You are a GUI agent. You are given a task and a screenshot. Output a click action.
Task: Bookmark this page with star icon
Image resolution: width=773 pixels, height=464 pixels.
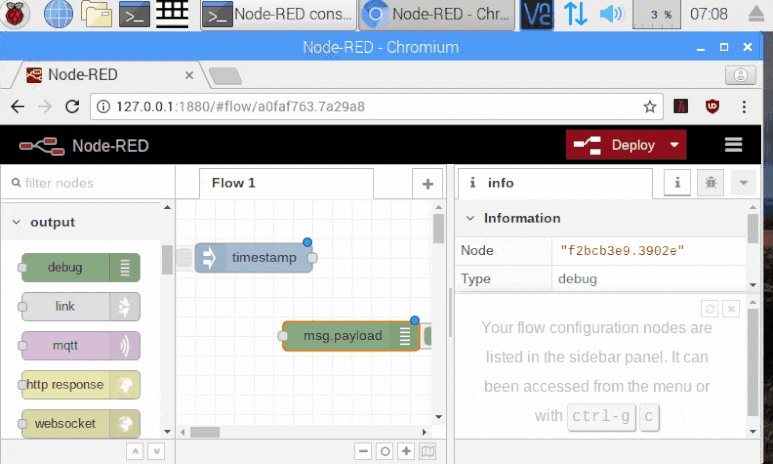tap(650, 106)
